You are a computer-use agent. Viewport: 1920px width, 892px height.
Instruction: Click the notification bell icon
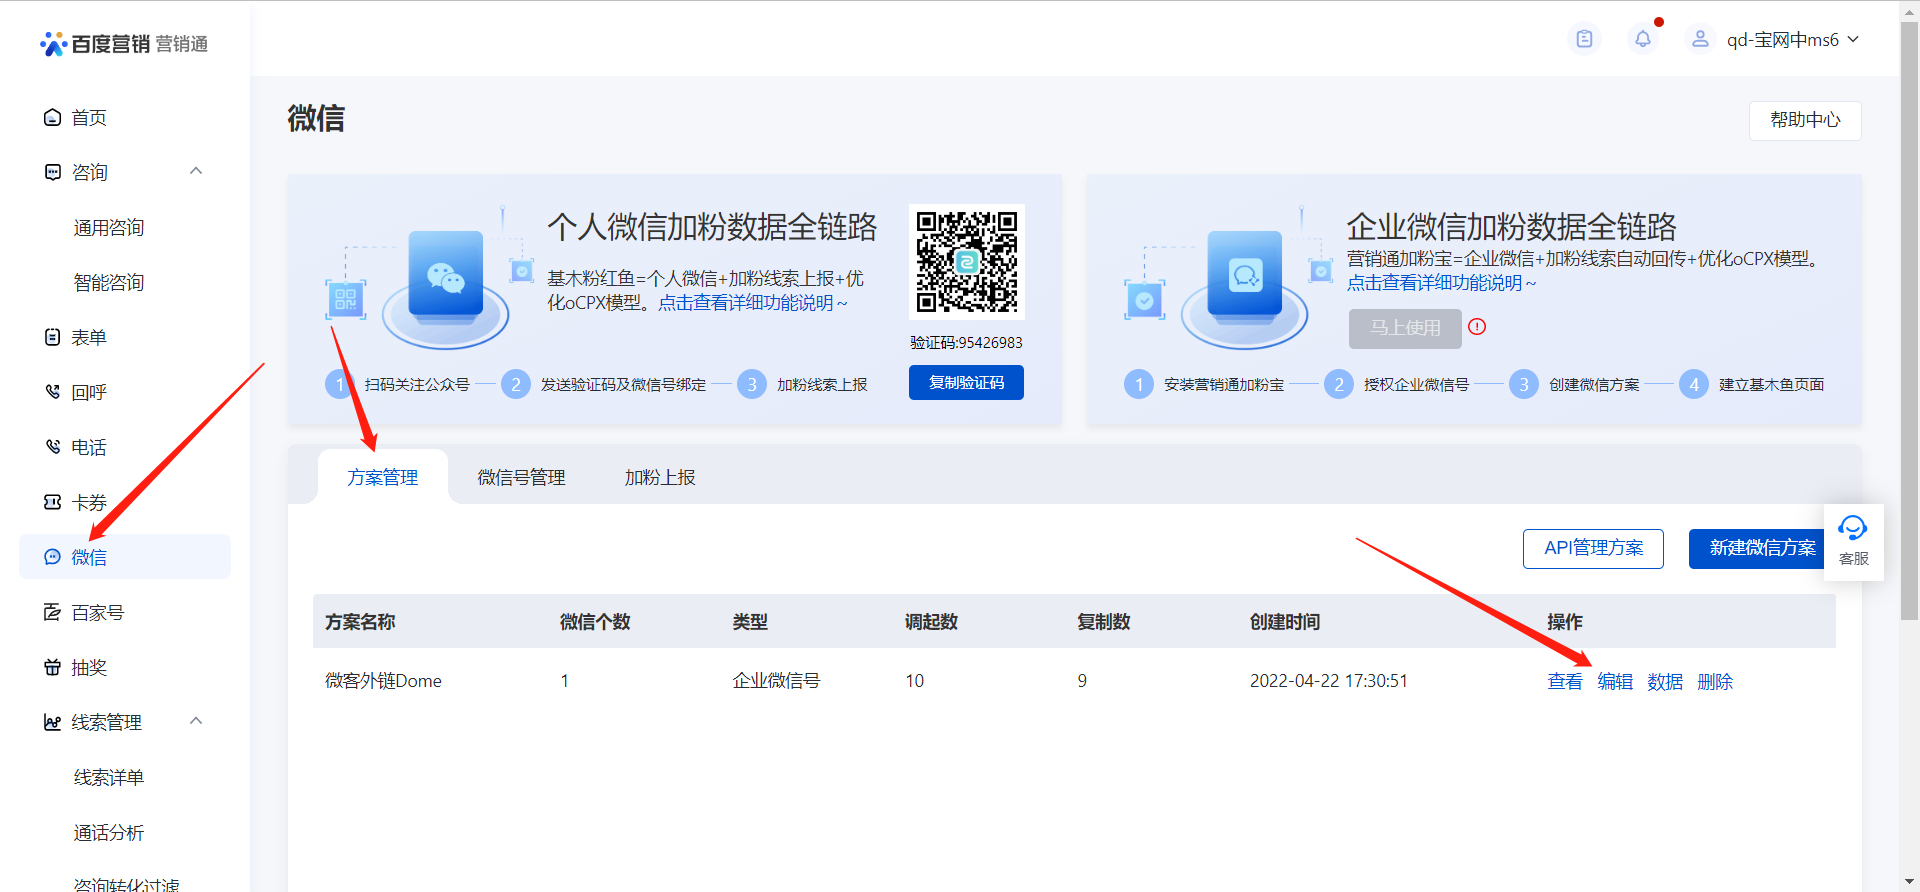(x=1642, y=39)
